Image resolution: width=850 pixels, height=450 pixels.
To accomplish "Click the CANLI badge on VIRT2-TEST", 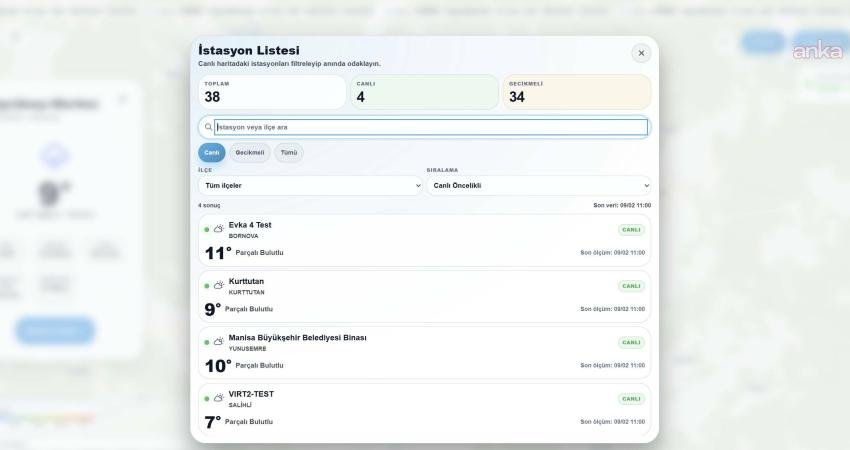I will (631, 399).
